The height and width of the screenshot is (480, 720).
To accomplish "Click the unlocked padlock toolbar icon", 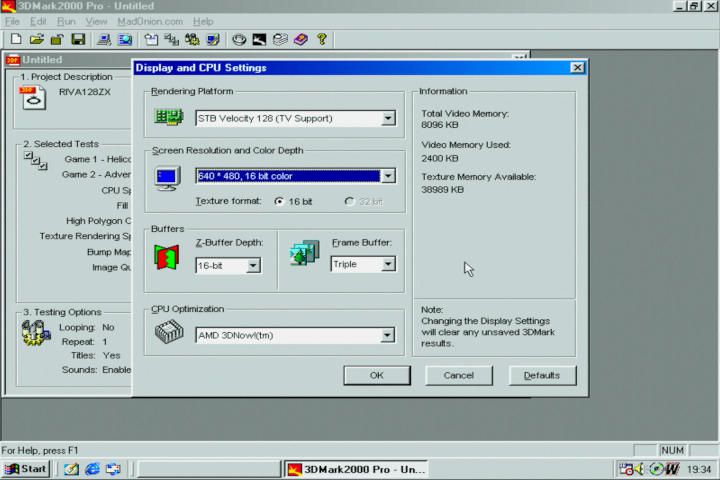I will 57,40.
